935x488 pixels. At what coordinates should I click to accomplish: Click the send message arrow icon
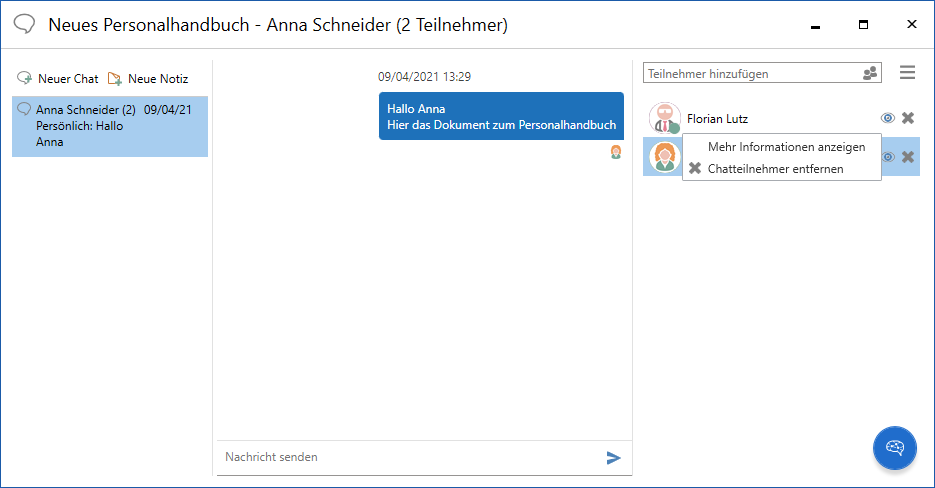(x=613, y=458)
